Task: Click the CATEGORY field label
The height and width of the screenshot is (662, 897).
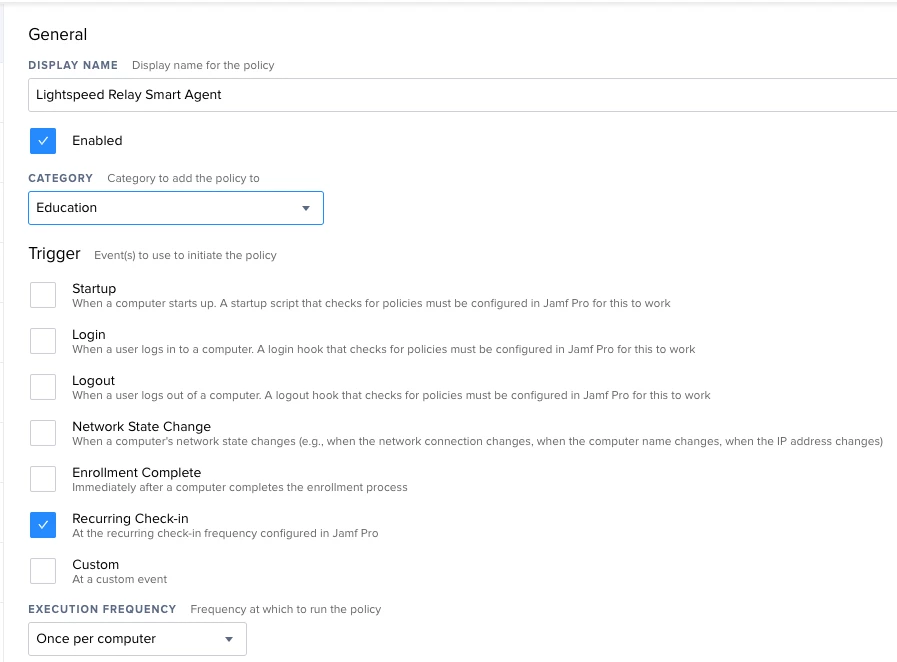Action: (61, 178)
